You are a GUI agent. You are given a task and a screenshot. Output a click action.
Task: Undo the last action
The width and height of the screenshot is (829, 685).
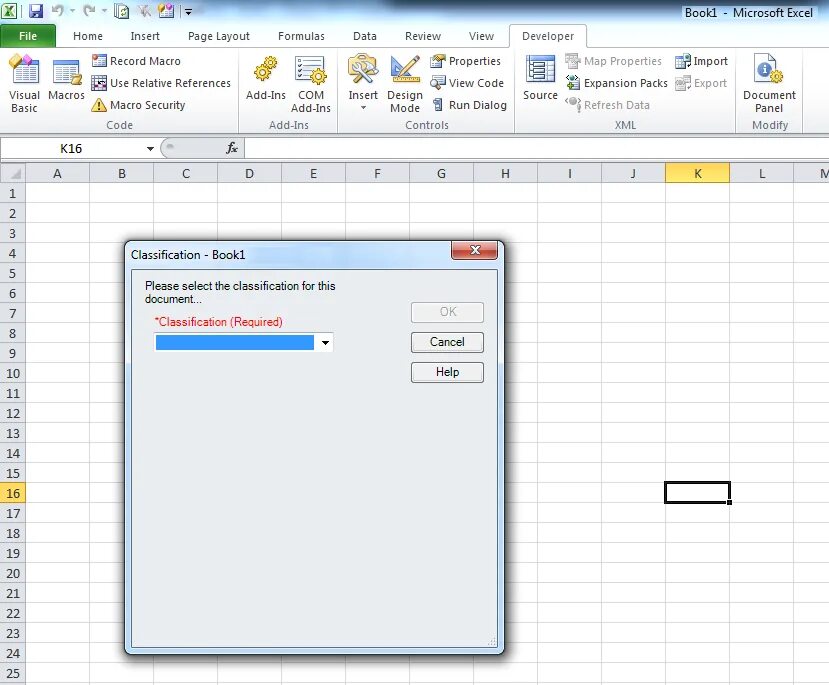click(x=58, y=11)
